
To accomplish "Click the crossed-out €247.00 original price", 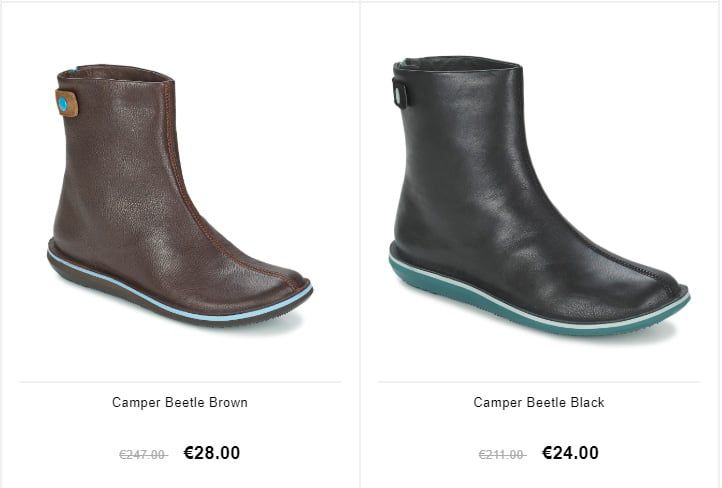I will coord(143,455).
